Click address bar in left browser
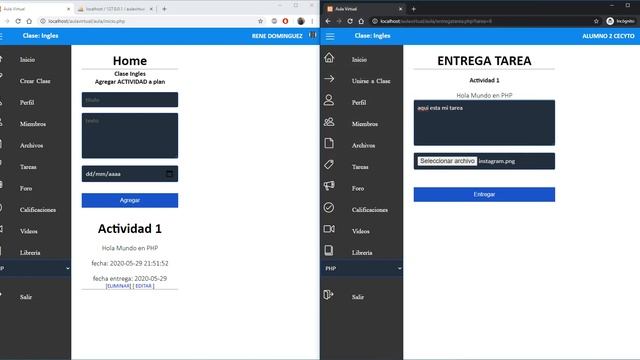 pyautogui.click(x=148, y=21)
